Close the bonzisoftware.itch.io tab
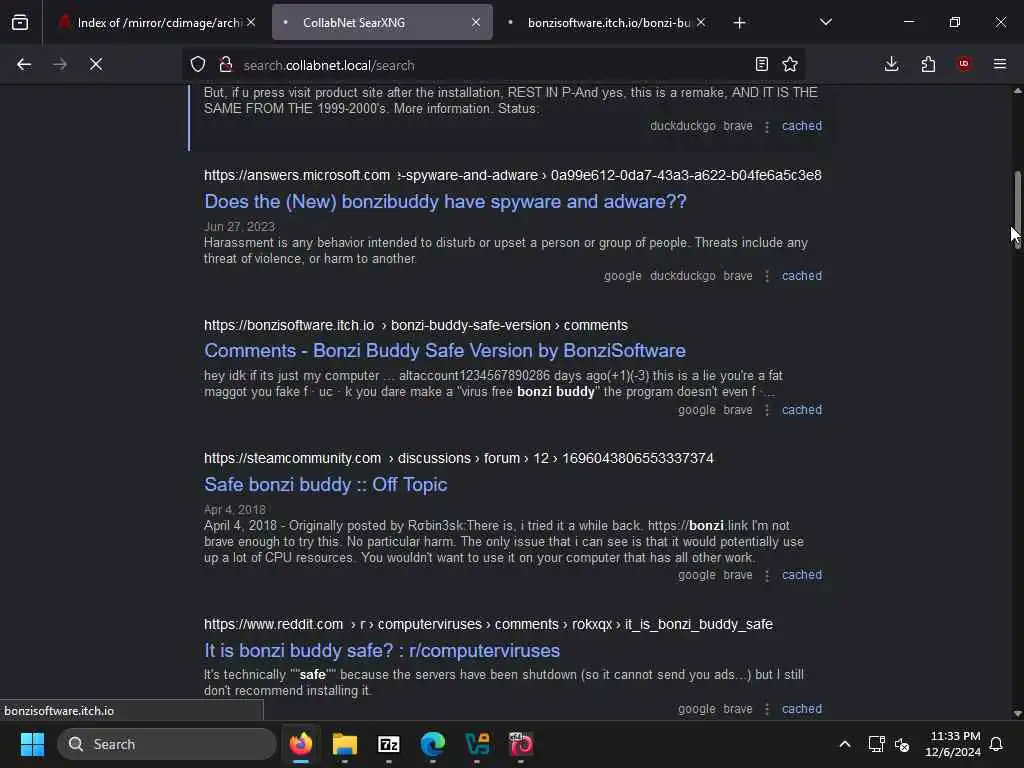1024x768 pixels. pyautogui.click(x=701, y=22)
